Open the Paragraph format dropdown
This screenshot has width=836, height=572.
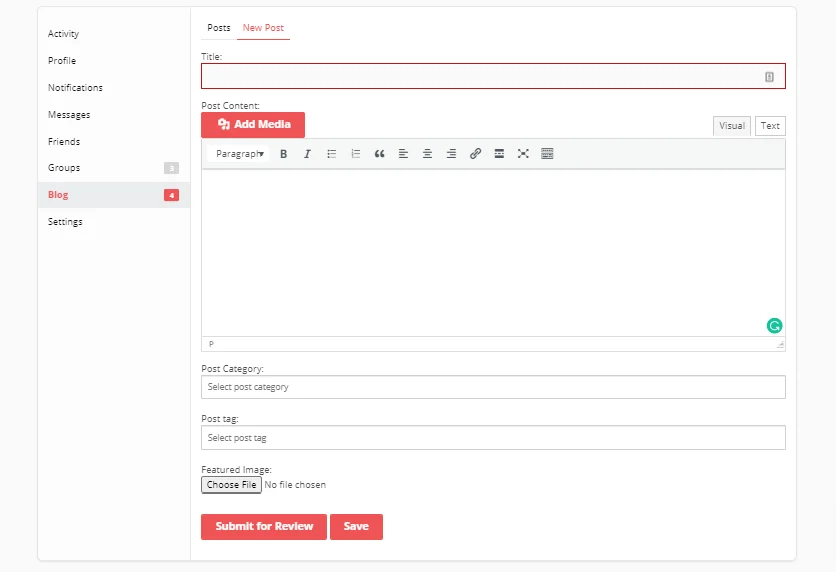coord(238,154)
